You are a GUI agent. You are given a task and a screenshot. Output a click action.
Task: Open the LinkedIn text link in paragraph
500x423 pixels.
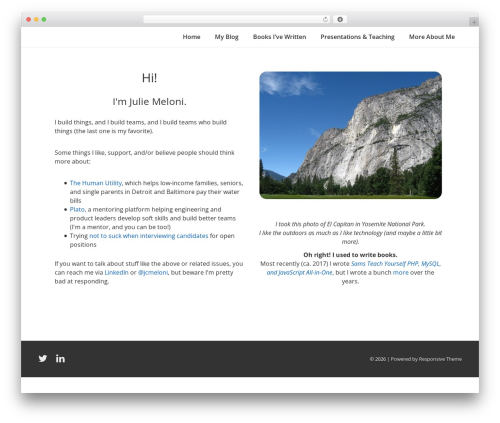[x=116, y=272]
